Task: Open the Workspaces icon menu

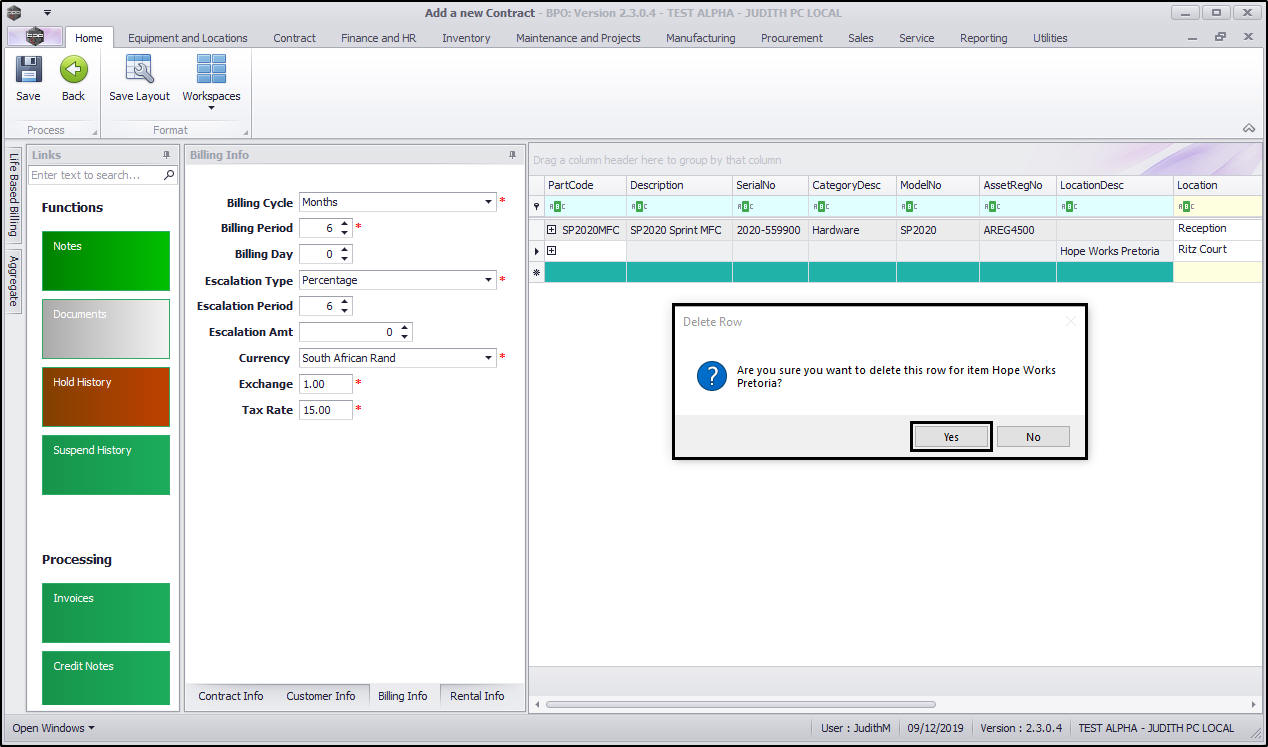Action: point(211,70)
